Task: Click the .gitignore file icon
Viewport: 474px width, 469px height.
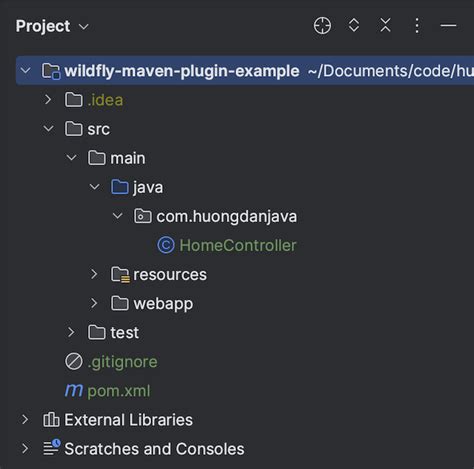Action: coord(74,362)
